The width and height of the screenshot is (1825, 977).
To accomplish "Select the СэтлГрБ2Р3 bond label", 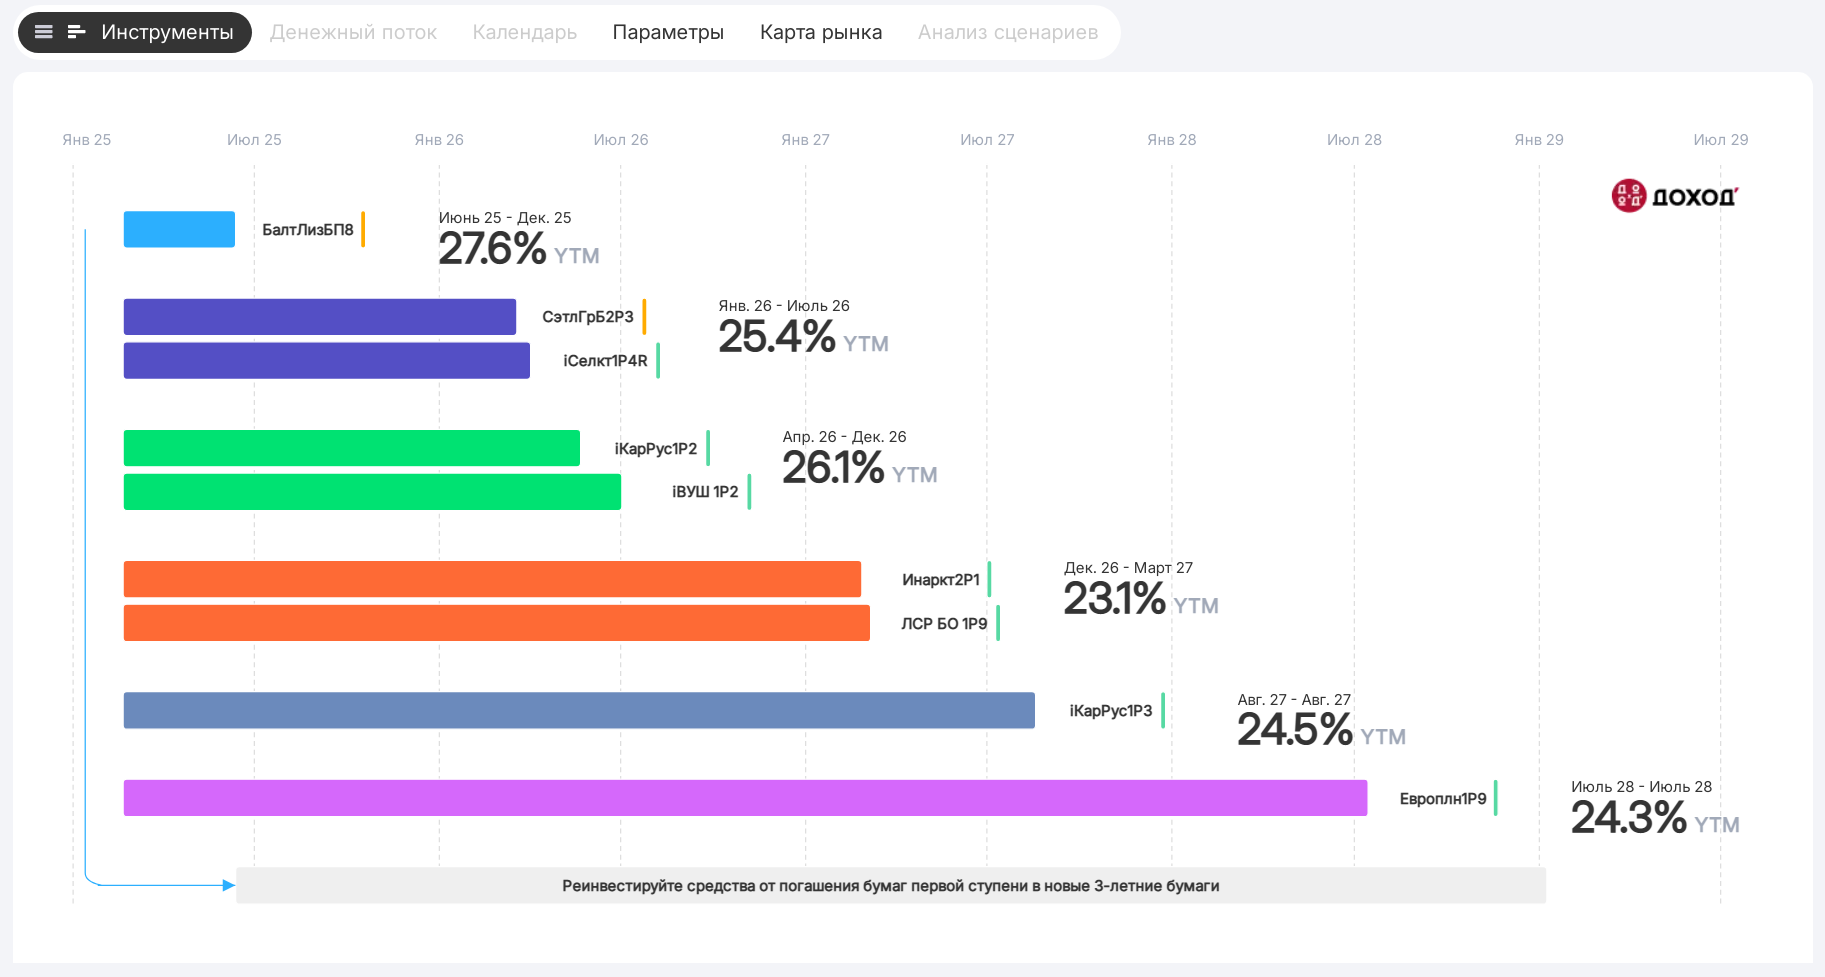I will [587, 317].
